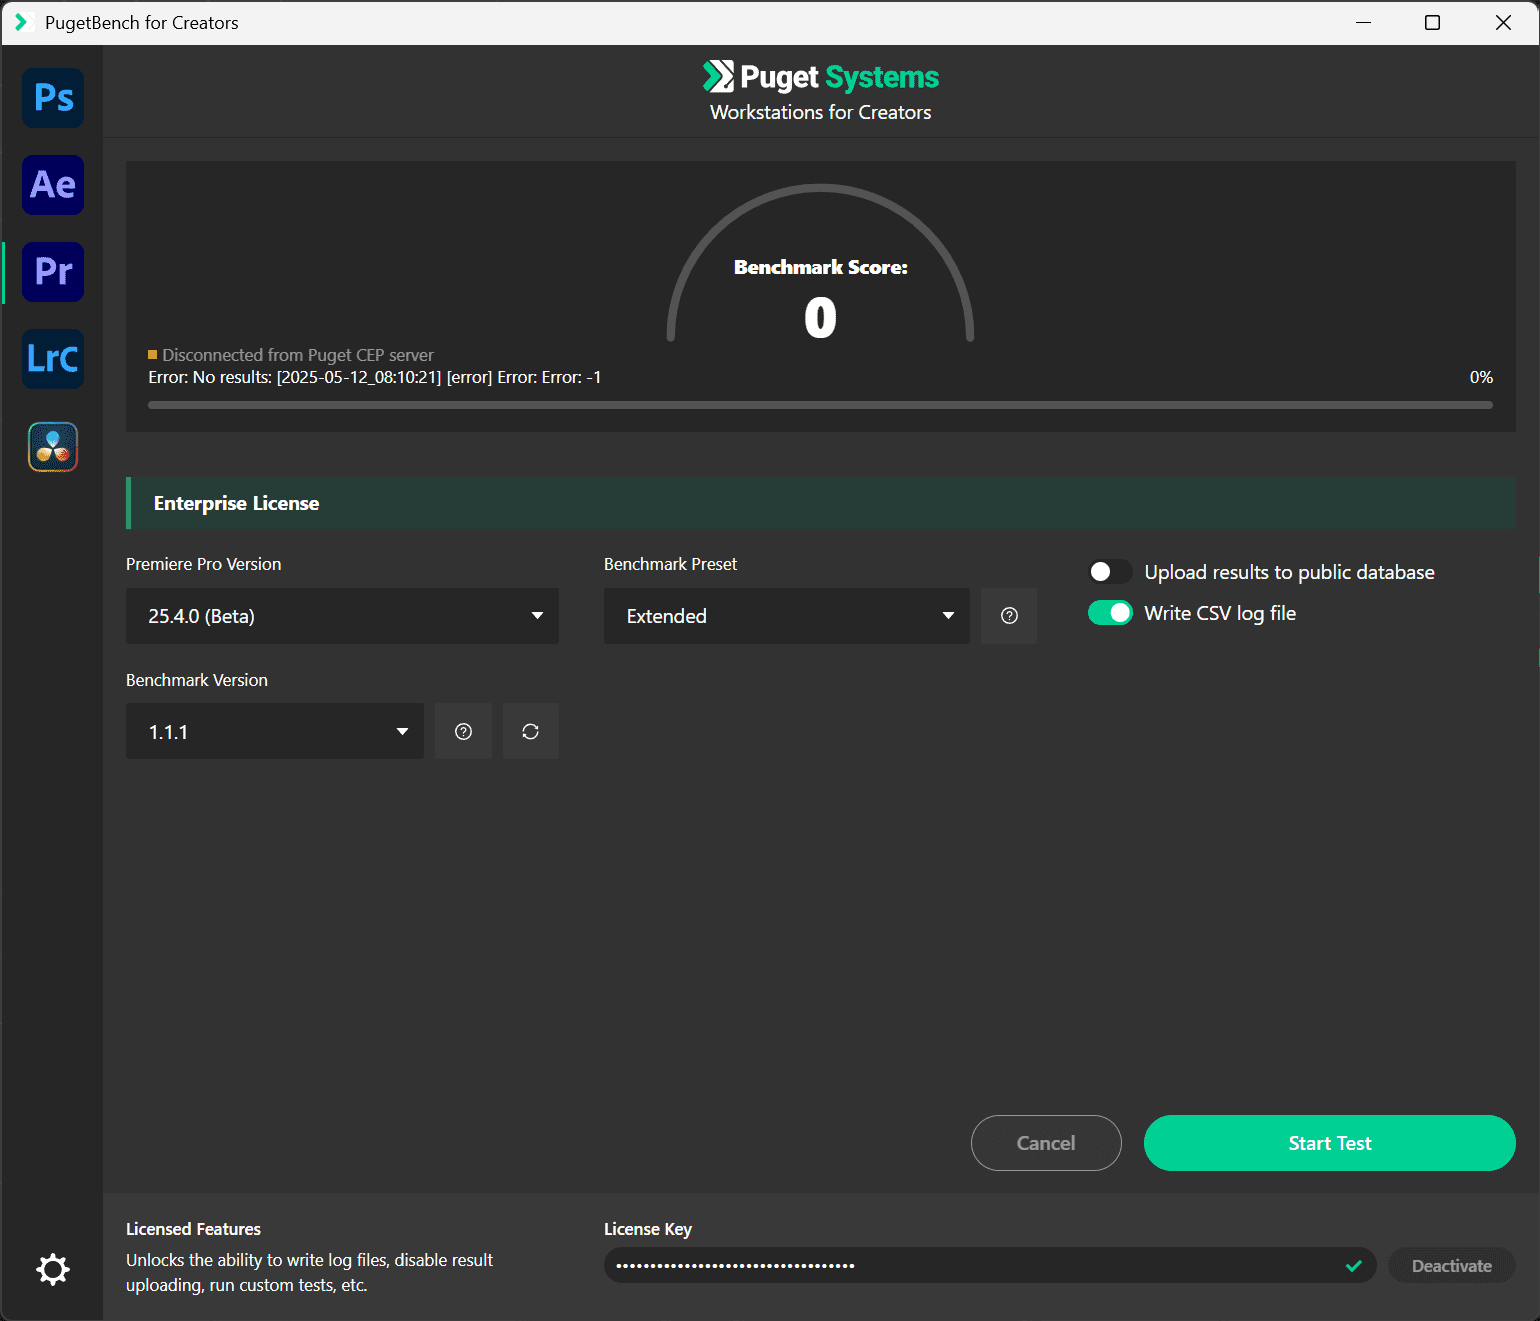Click the Cancel button
Viewport: 1540px width, 1321px height.
[1046, 1143]
